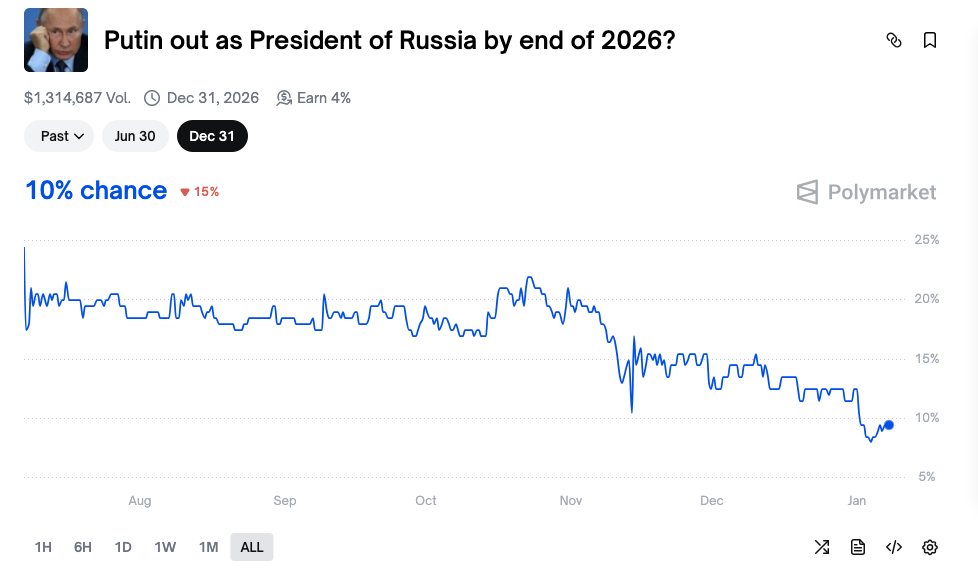The height and width of the screenshot is (586, 978).
Task: Select the Dec 31 outcome tab
Action: tap(212, 136)
